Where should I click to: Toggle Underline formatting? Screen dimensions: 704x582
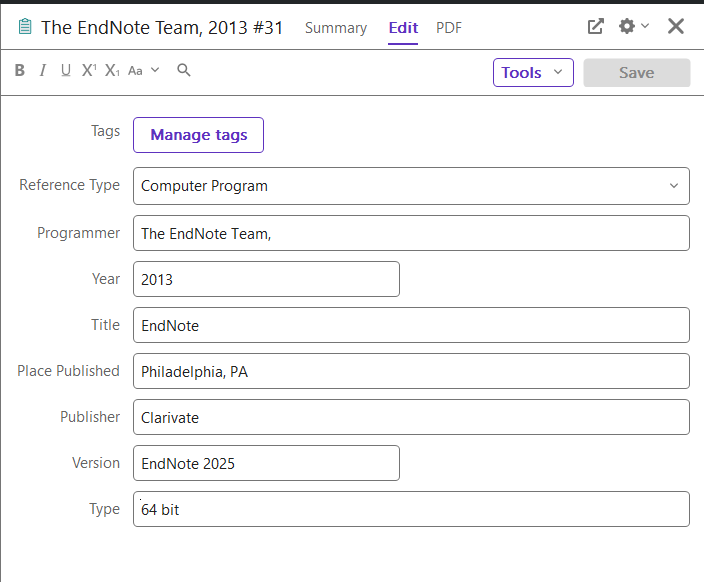pos(66,70)
